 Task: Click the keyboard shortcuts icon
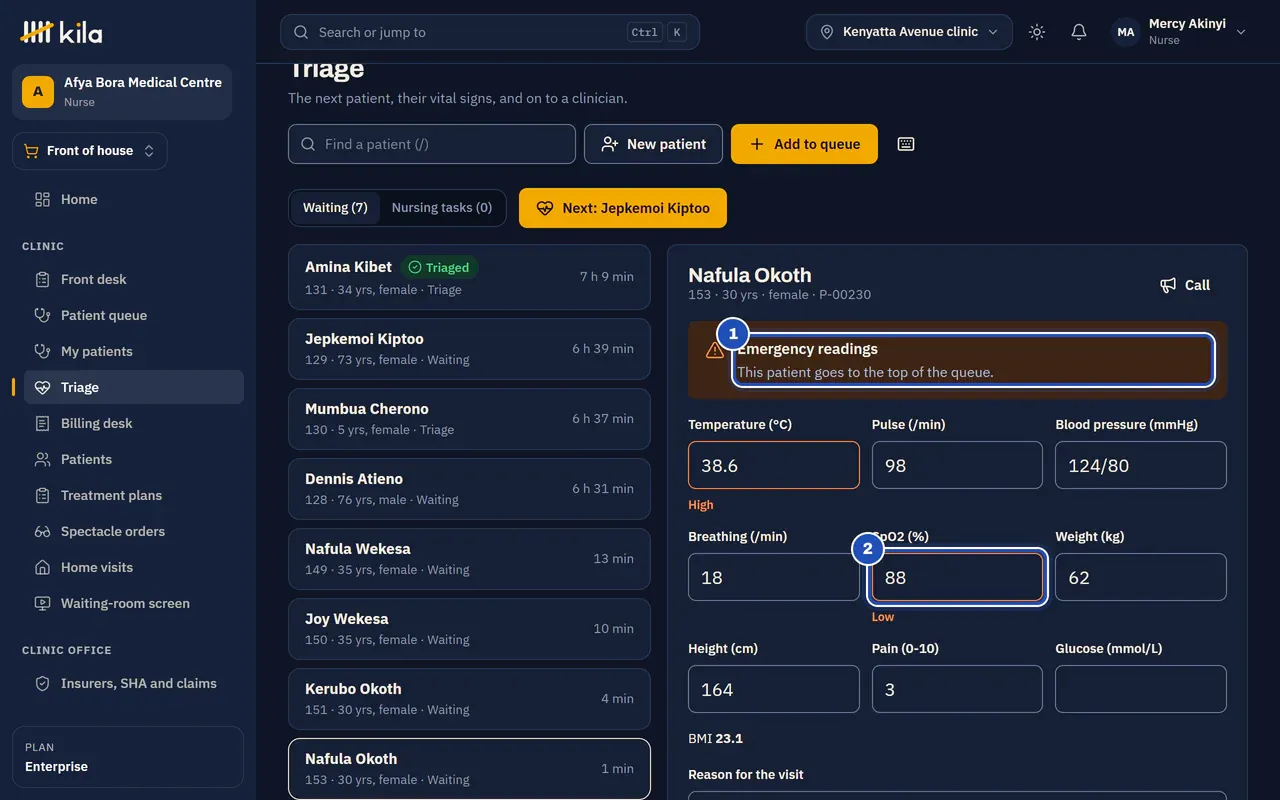[906, 144]
